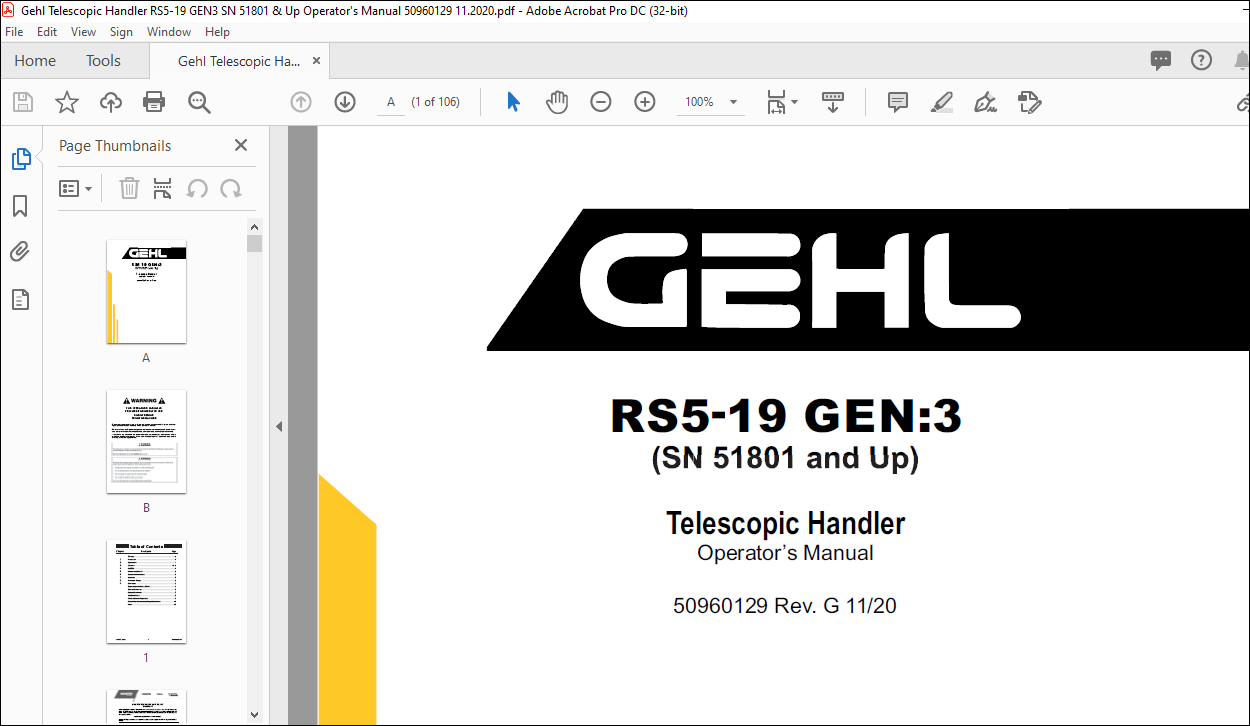Show the Bookmarks pane

pos(20,206)
